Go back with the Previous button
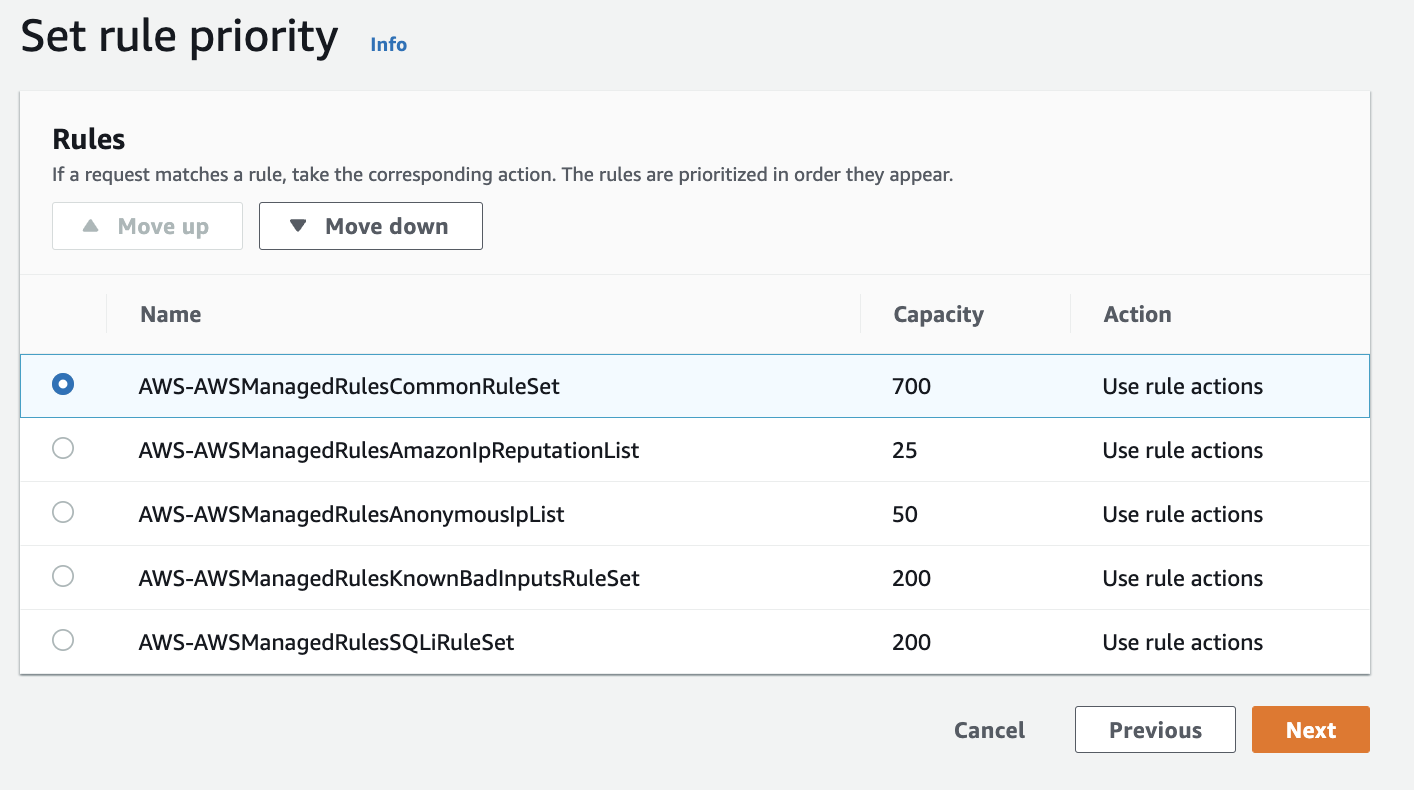Viewport: 1414px width, 790px height. pos(1155,730)
